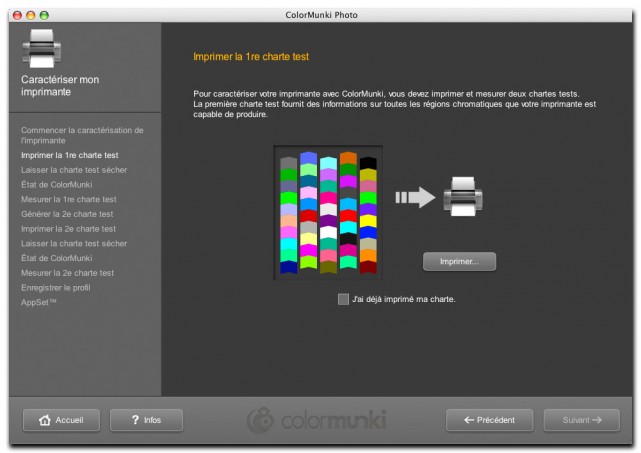Click the dark red patch at chart bottom

[x=368, y=267]
